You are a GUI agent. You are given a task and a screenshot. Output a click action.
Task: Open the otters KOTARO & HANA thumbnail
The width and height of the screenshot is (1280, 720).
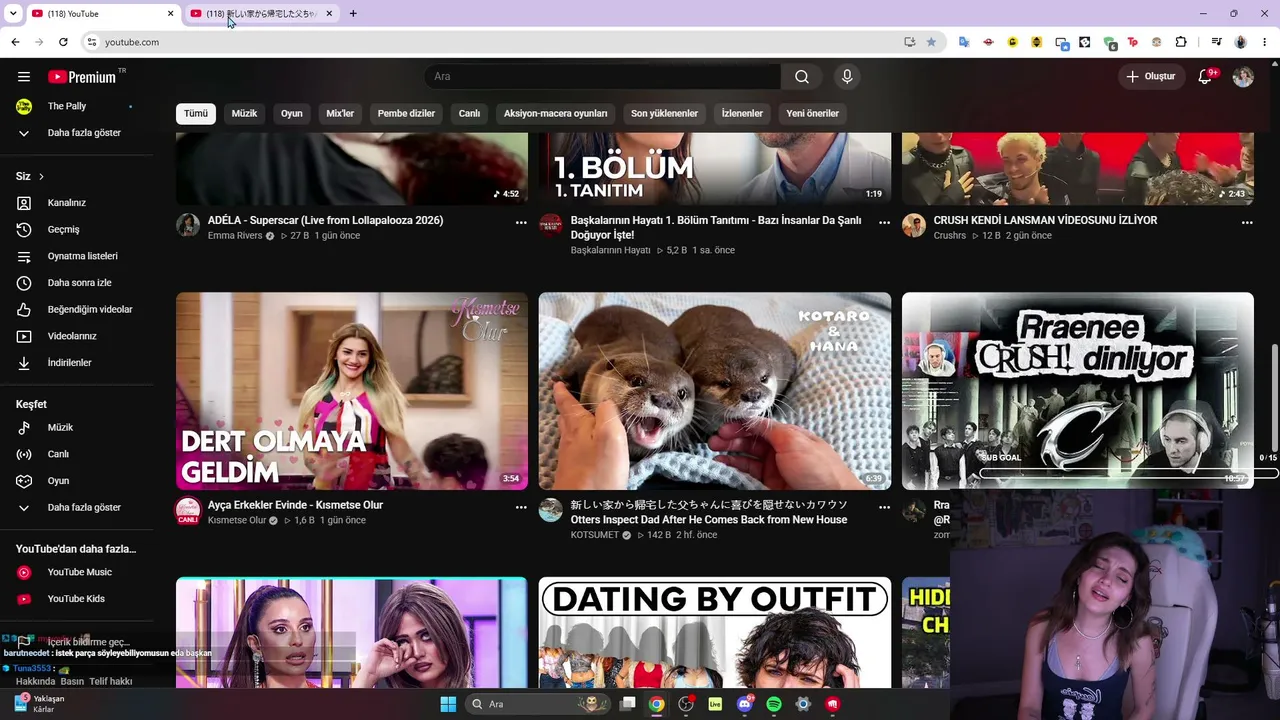click(x=715, y=391)
